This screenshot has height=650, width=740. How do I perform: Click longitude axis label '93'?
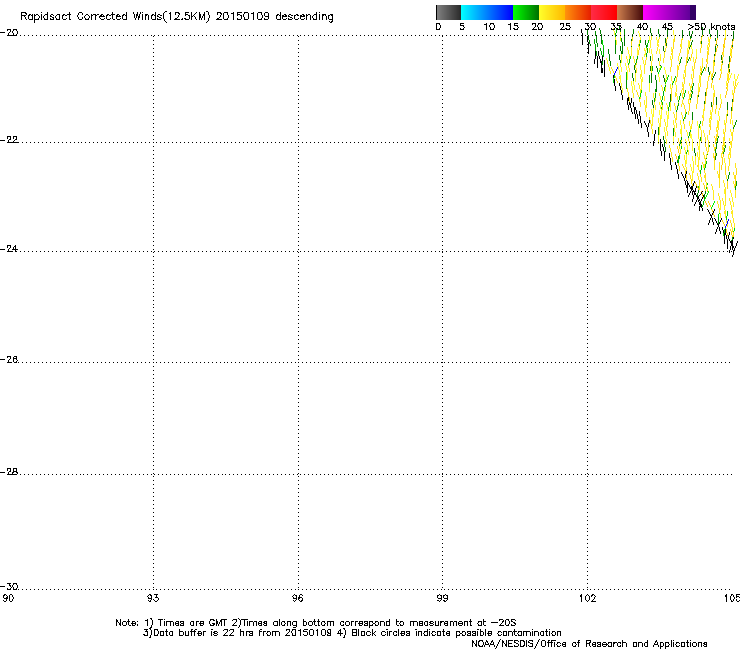tap(153, 598)
